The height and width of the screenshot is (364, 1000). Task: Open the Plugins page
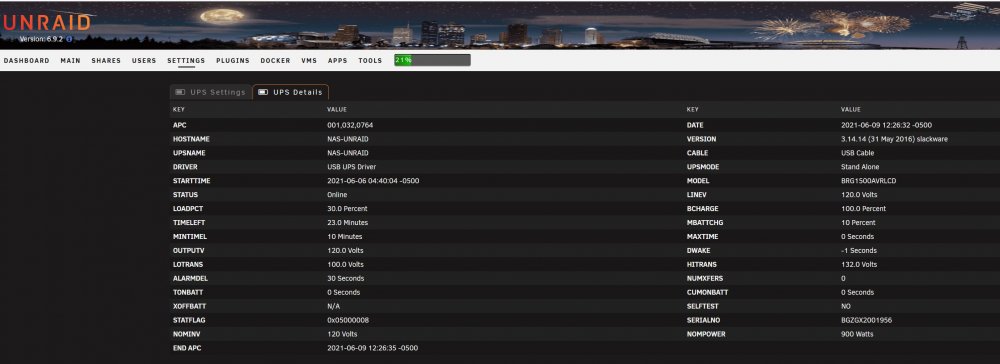point(233,61)
